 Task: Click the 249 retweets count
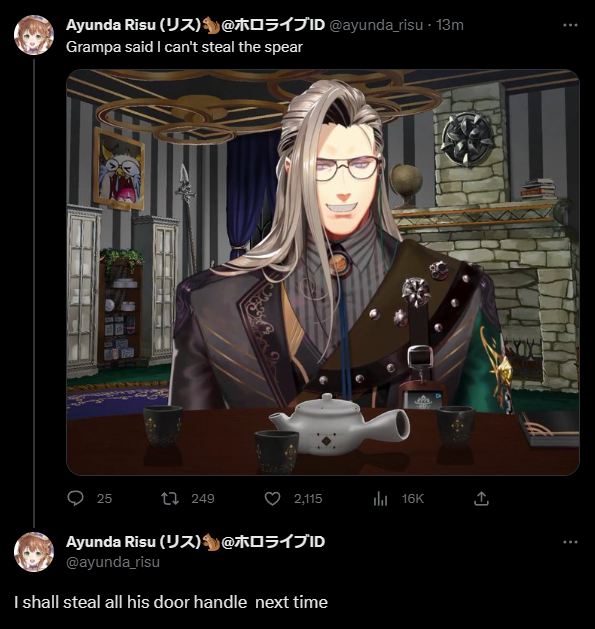(203, 499)
